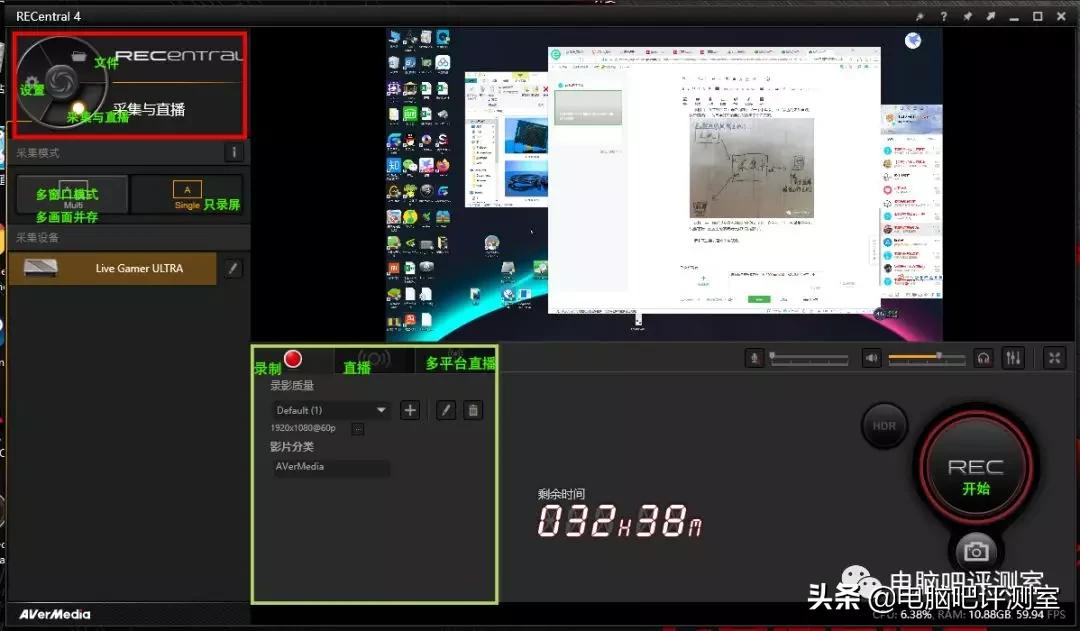This screenshot has height=631, width=1080.
Task: Open the Default (1) quality dropdown
Action: [330, 410]
